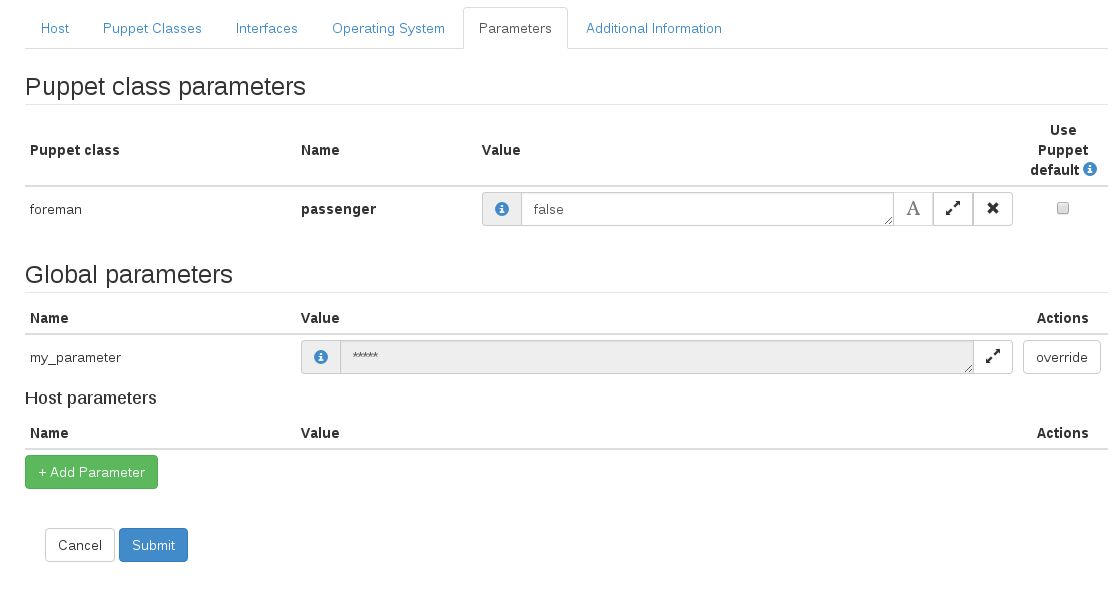1118x614 pixels.
Task: Open the Host tab
Action: coord(55,29)
